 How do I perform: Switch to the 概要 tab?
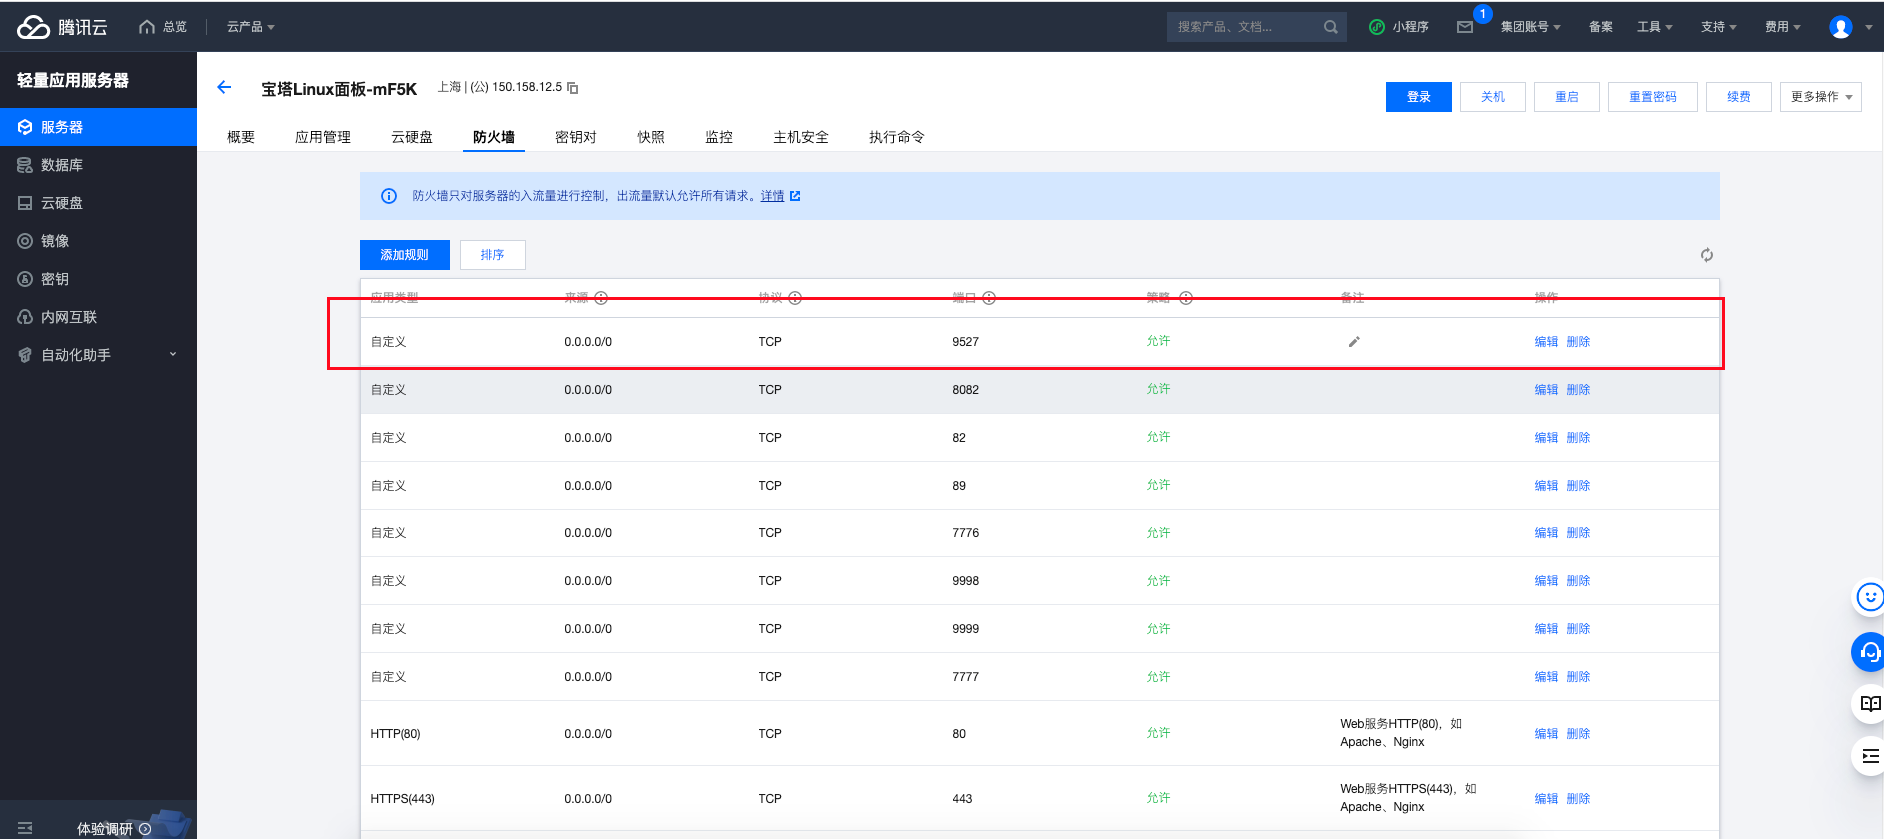tap(241, 137)
